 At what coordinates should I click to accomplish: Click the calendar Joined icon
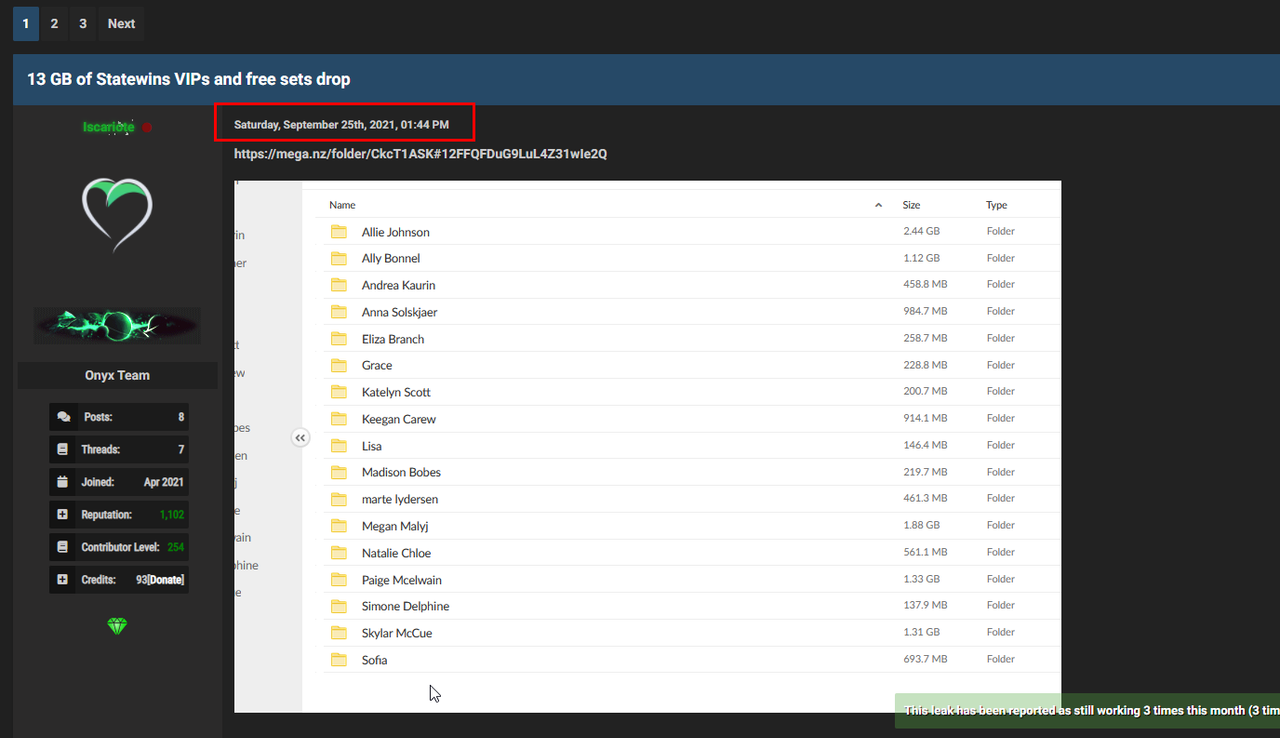[x=63, y=482]
